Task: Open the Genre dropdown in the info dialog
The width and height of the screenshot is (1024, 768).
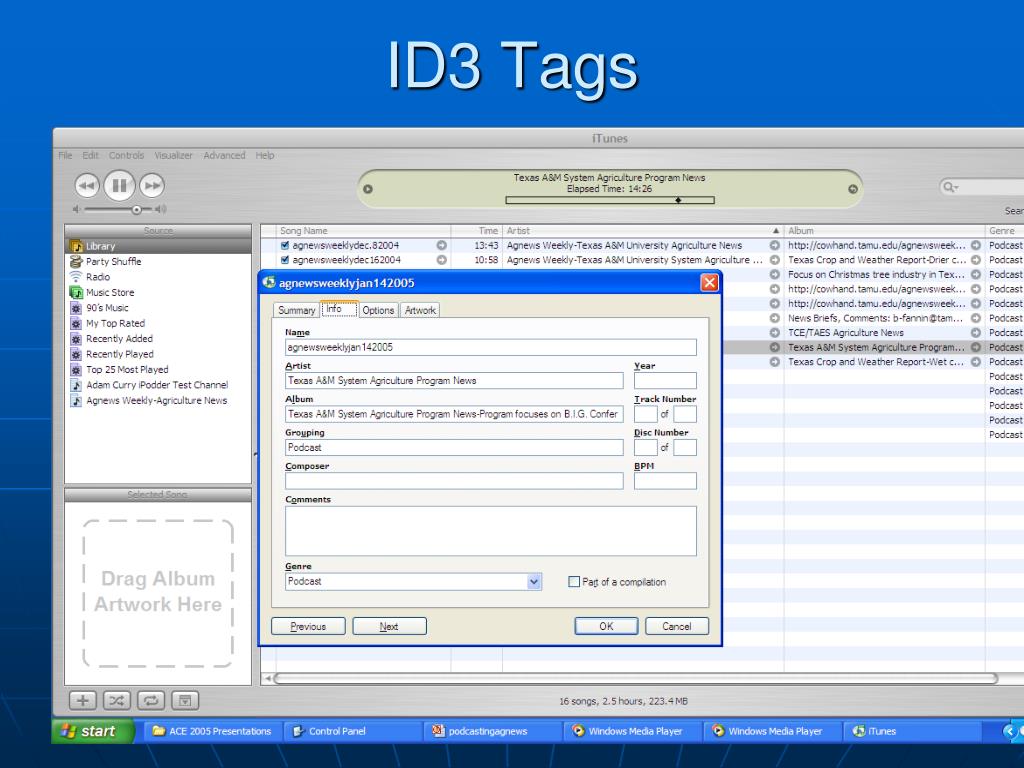Action: point(534,581)
